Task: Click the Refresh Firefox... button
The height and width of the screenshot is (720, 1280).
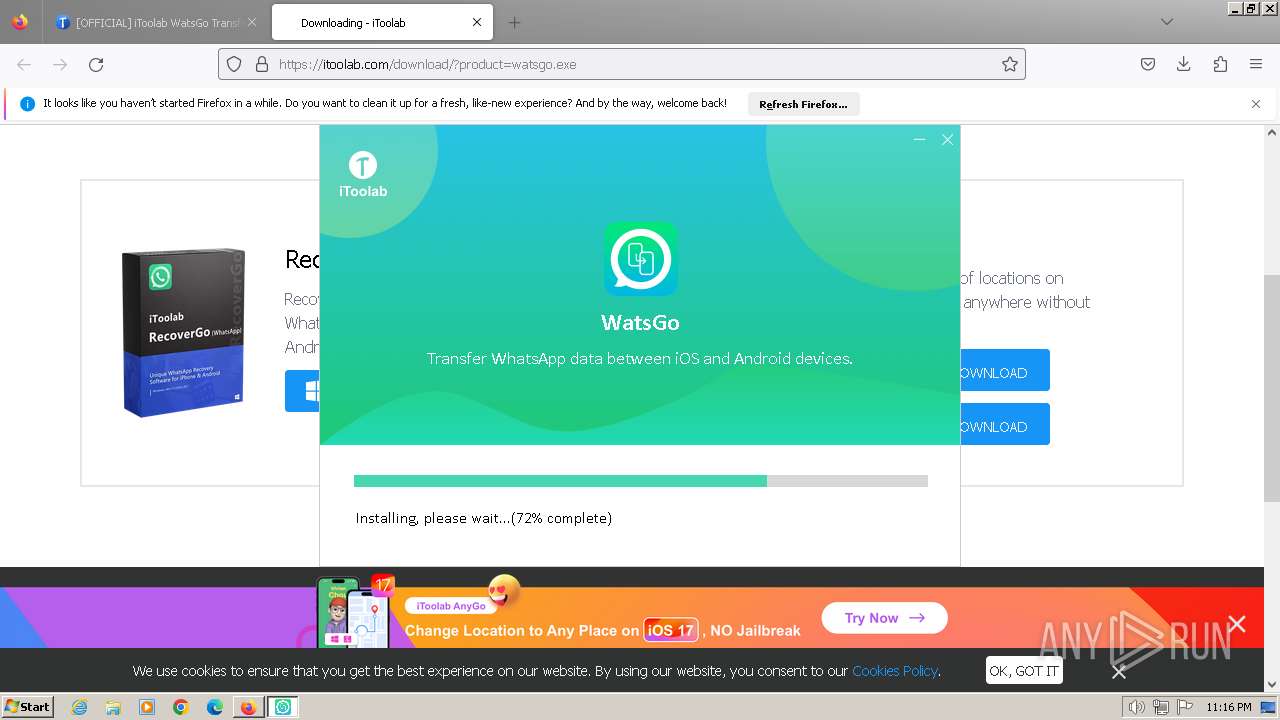Action: (803, 104)
